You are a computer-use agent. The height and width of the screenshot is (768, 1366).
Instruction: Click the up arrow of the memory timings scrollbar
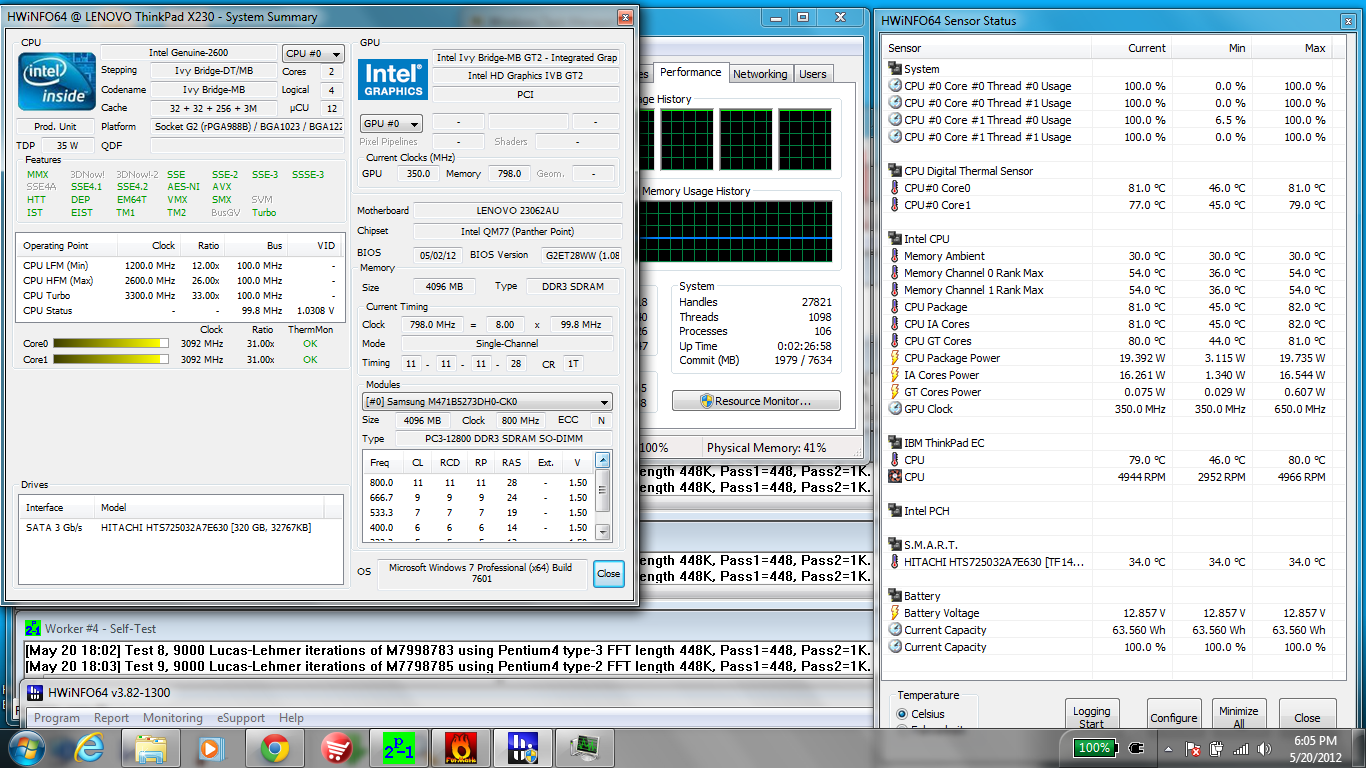(602, 460)
